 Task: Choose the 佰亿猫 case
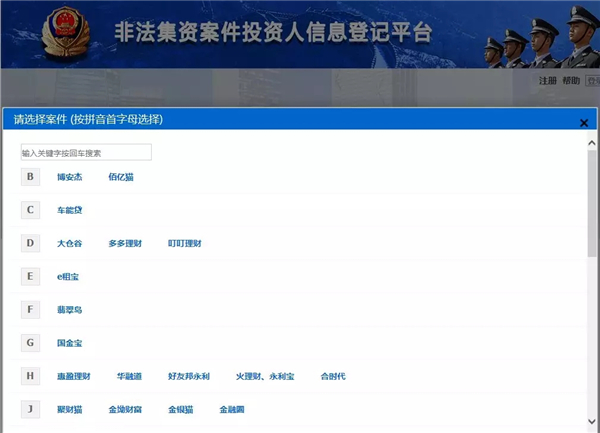click(121, 177)
